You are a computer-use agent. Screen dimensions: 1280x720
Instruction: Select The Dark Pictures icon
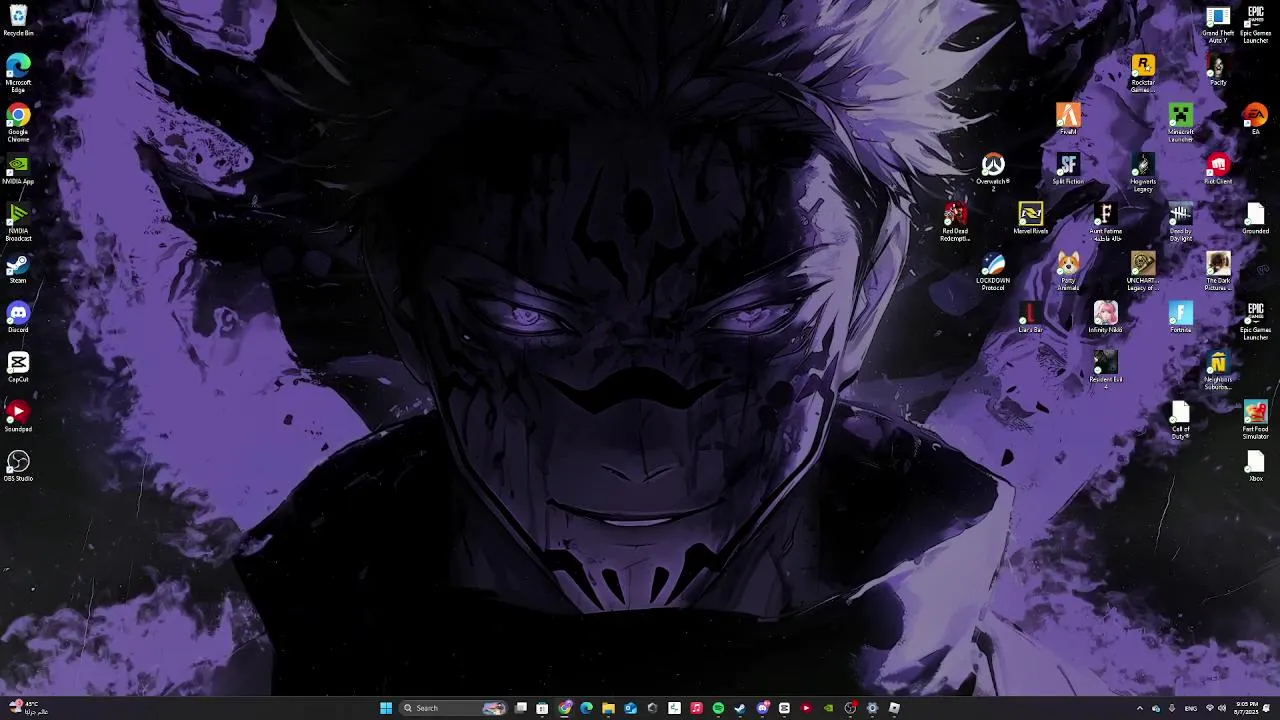1218,271
